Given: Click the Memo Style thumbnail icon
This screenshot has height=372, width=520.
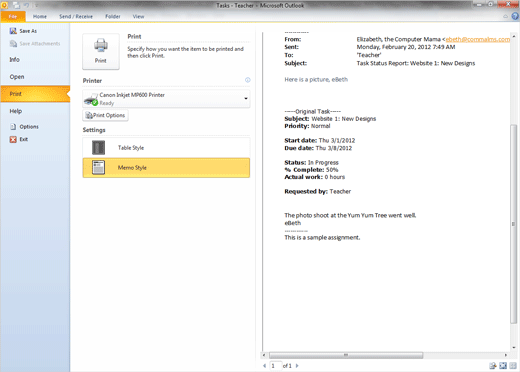Looking at the screenshot, I should (98, 167).
